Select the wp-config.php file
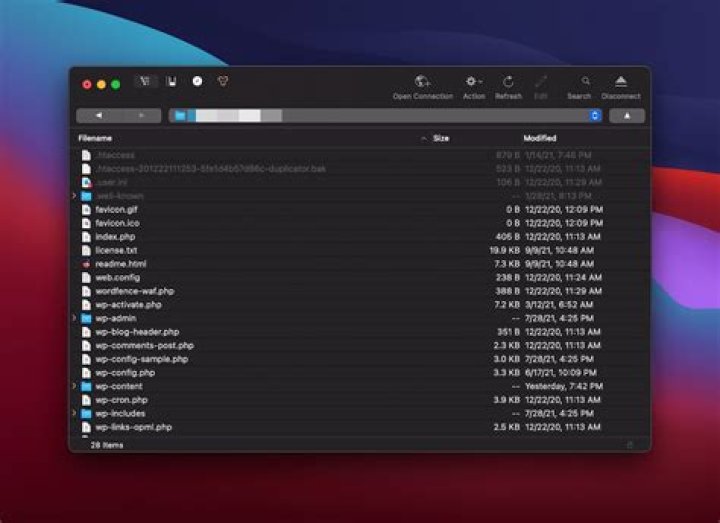 coord(125,372)
